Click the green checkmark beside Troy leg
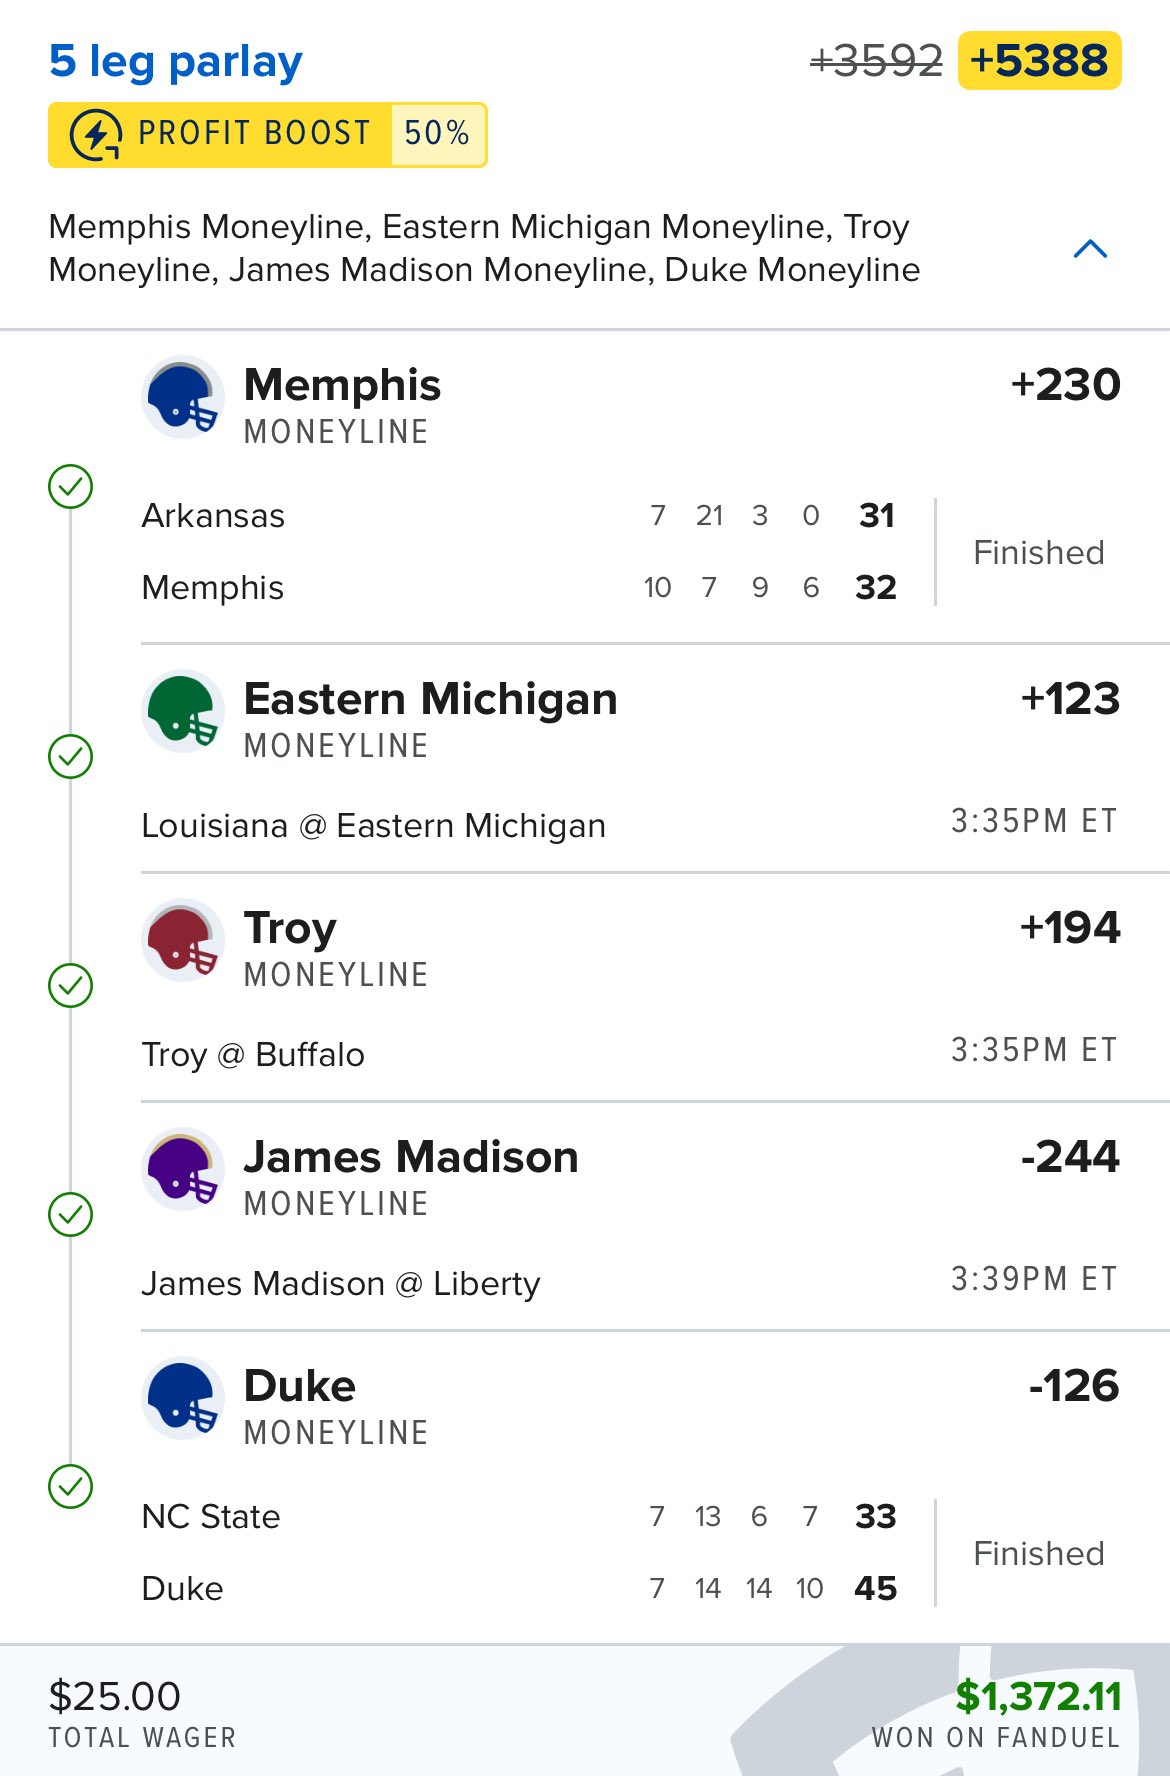 71,985
